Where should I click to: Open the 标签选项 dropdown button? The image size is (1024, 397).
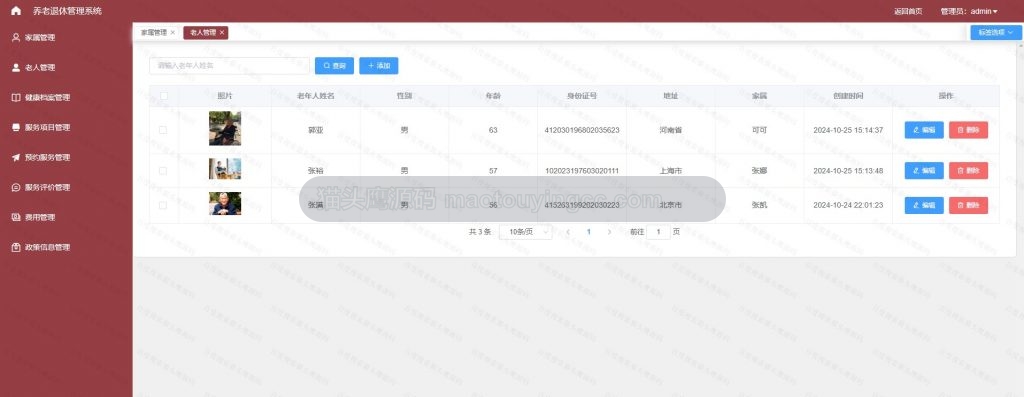click(996, 32)
